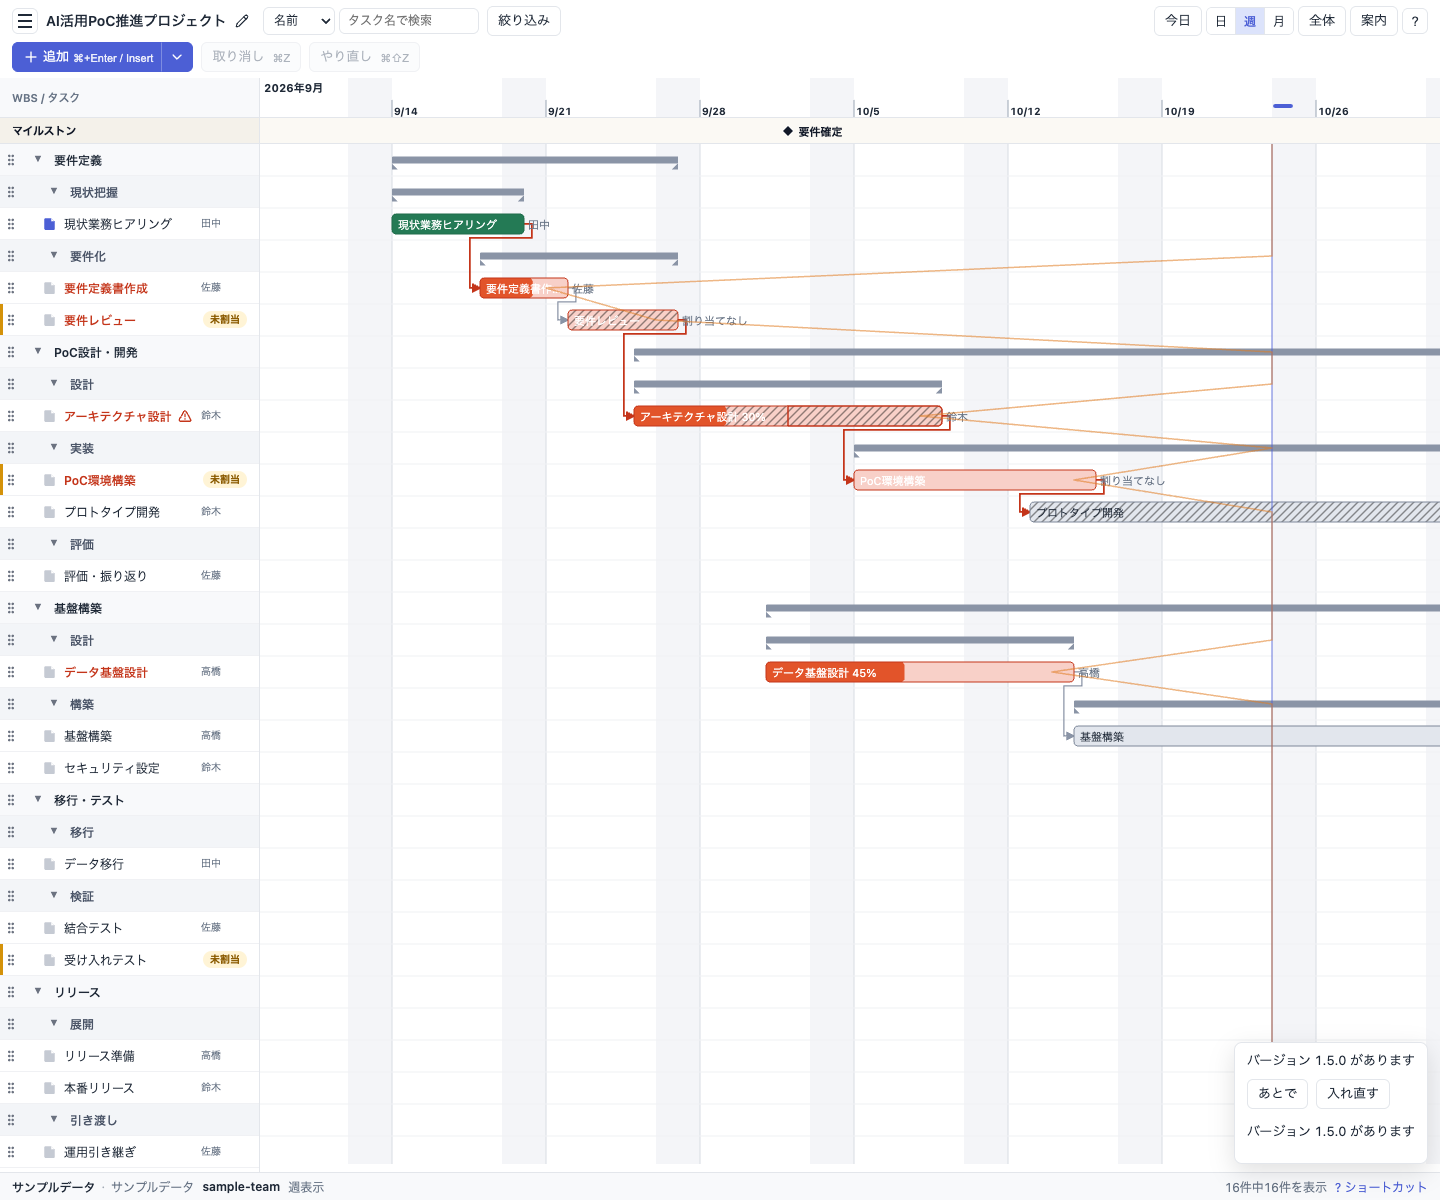The width and height of the screenshot is (1440, 1200).
Task: Click the document icon beside PoC環境構築
Action: pos(49,480)
